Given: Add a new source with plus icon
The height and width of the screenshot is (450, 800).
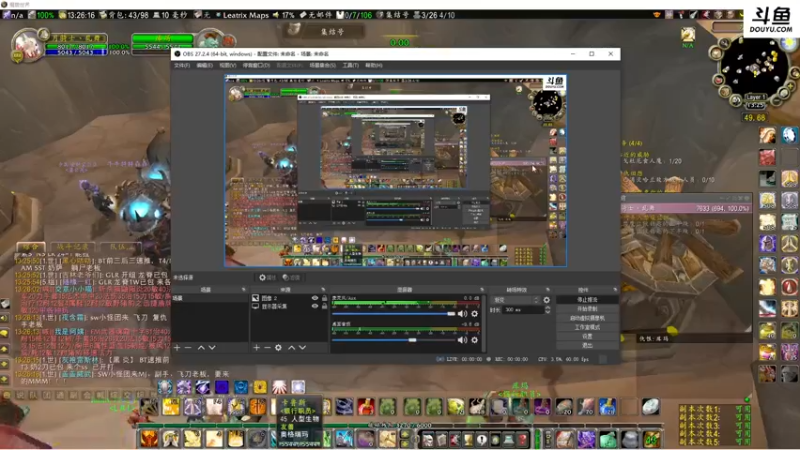Looking at the screenshot, I should [x=256, y=347].
